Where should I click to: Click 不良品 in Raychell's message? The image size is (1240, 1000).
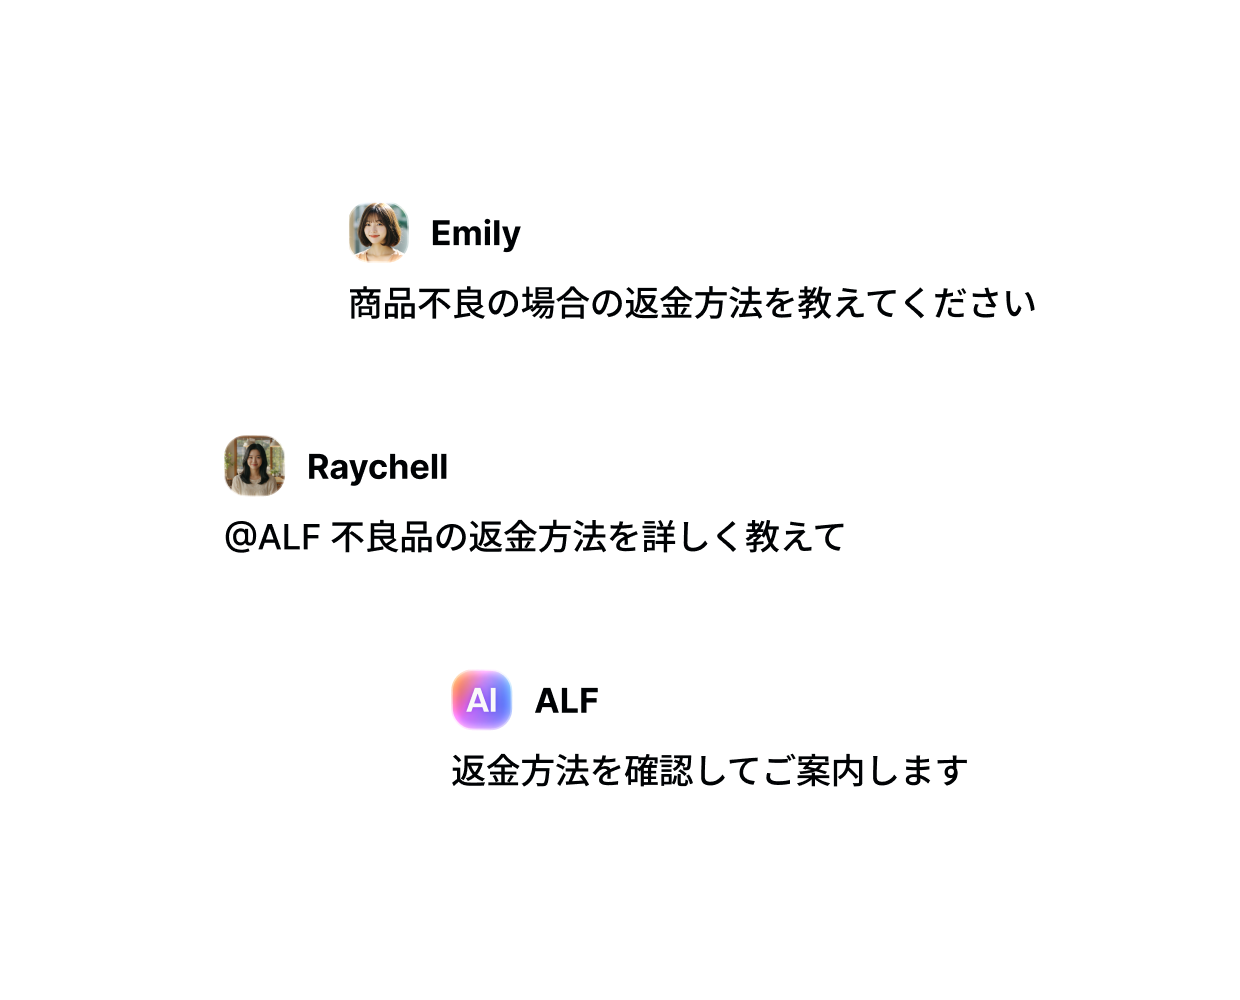(x=382, y=537)
